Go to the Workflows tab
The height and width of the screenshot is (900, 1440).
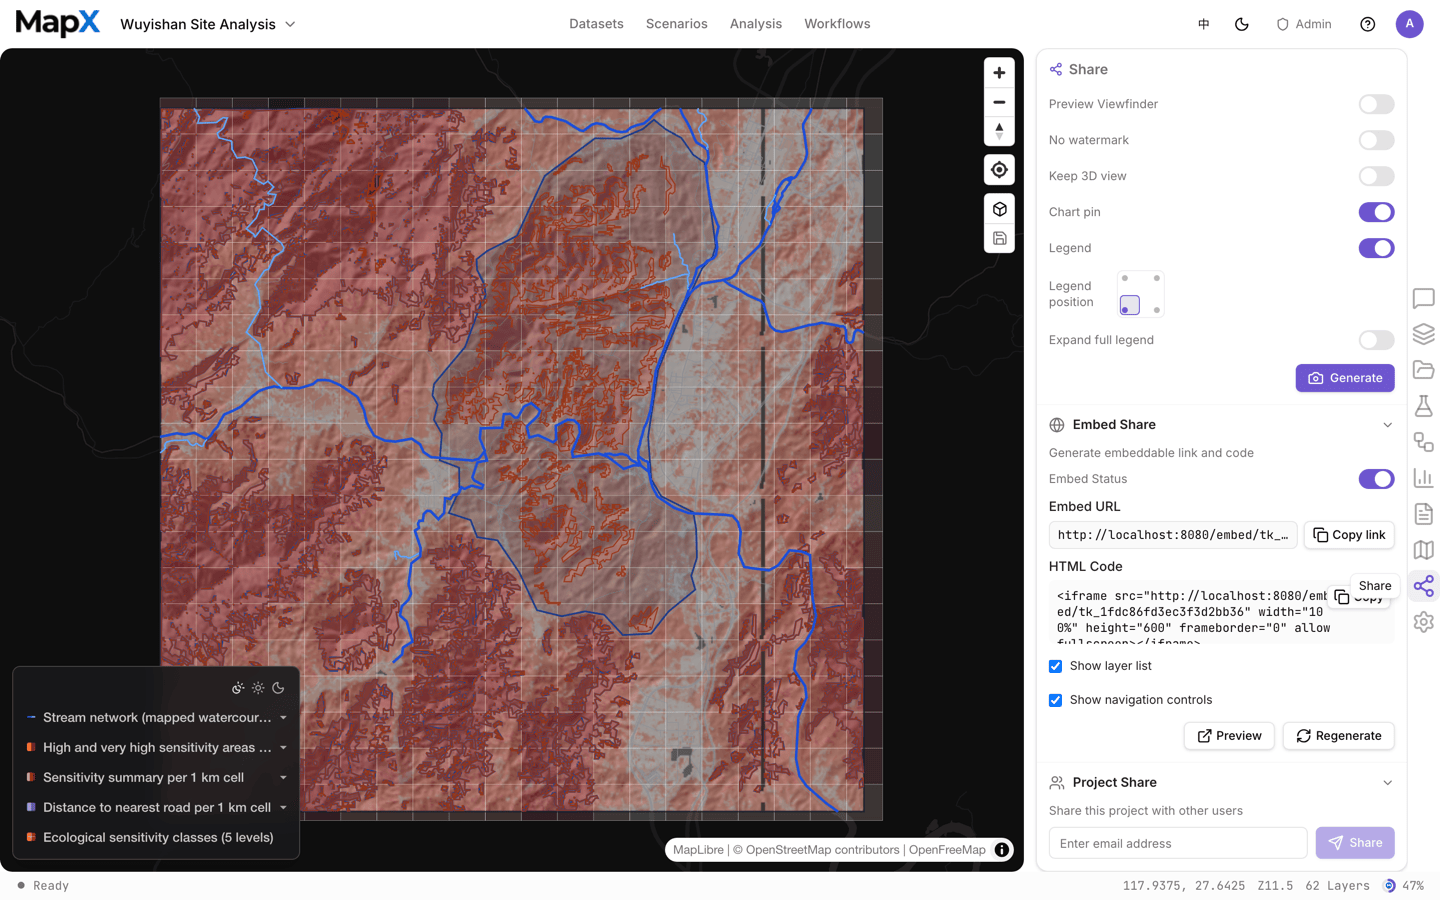pyautogui.click(x=837, y=24)
